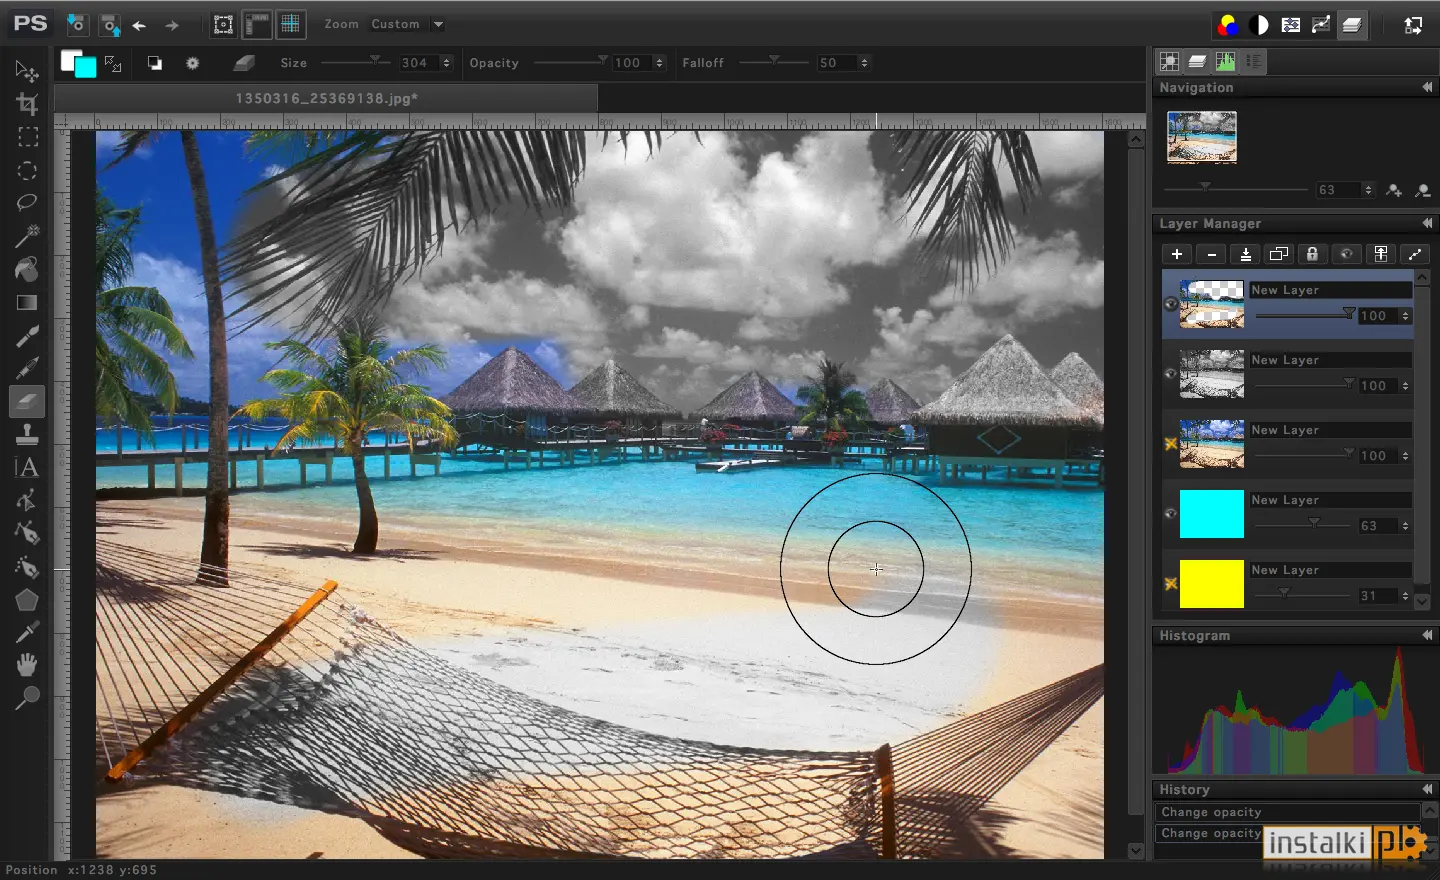Select first Change opacity history entry

(1288, 812)
